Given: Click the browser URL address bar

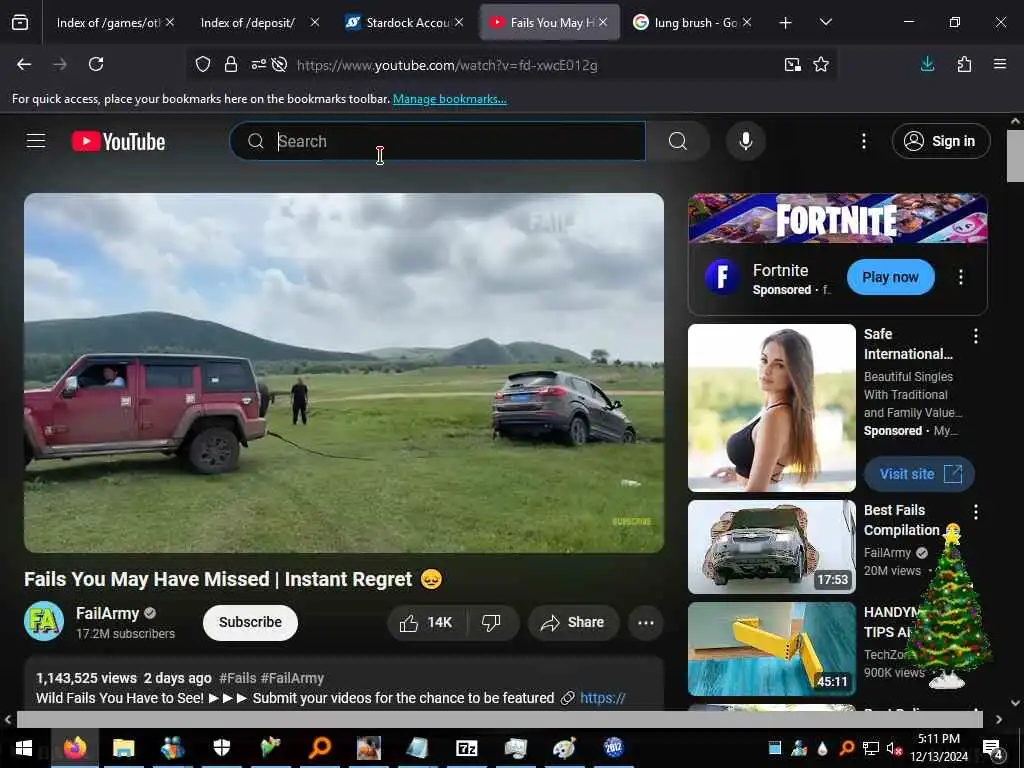Looking at the screenshot, I should click(447, 65).
